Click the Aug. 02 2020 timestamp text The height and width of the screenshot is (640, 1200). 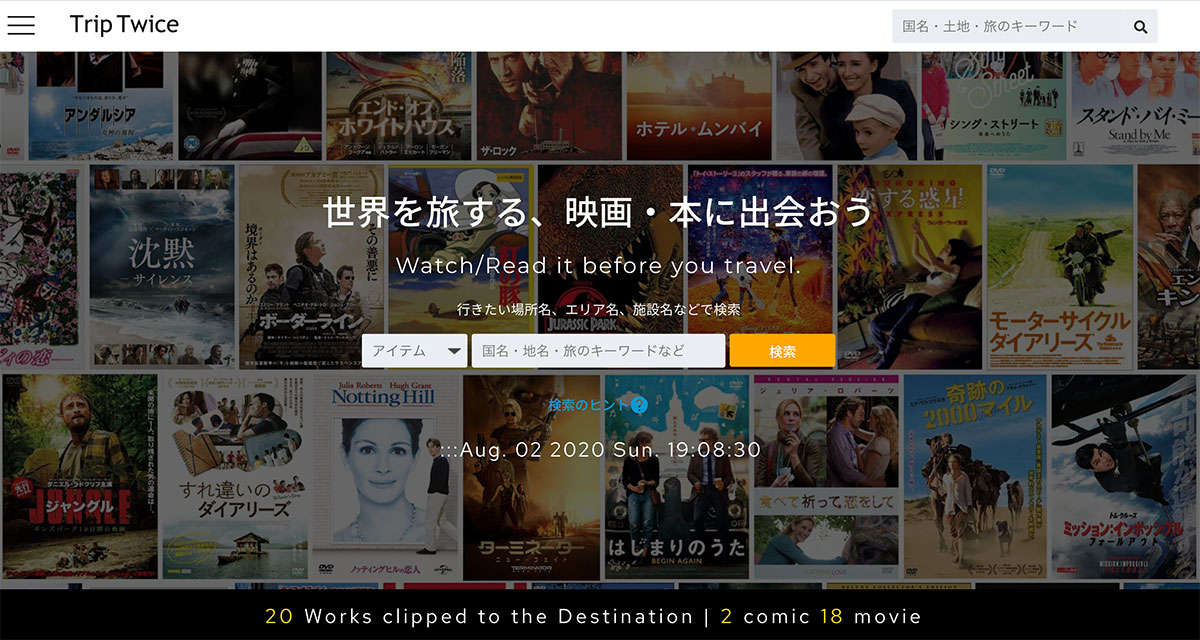pos(600,449)
